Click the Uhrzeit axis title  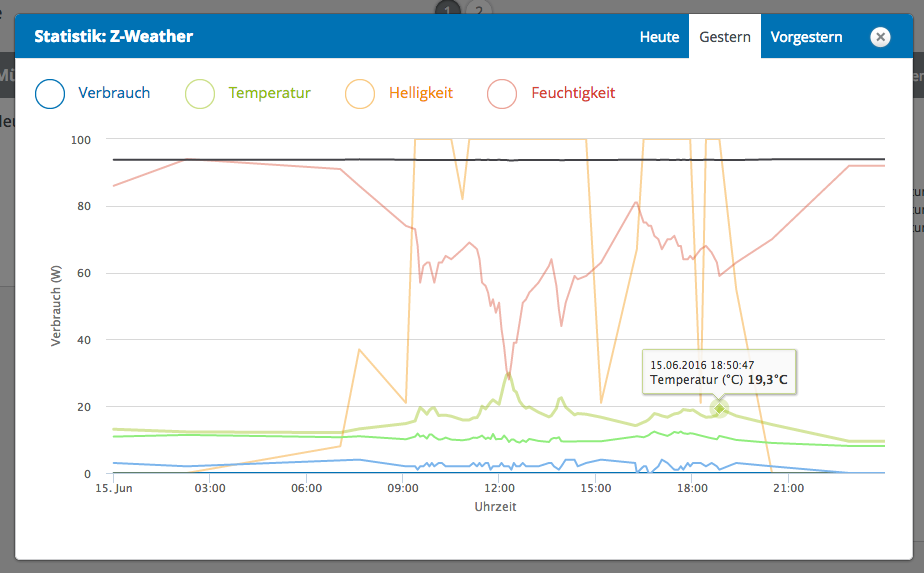click(x=496, y=507)
